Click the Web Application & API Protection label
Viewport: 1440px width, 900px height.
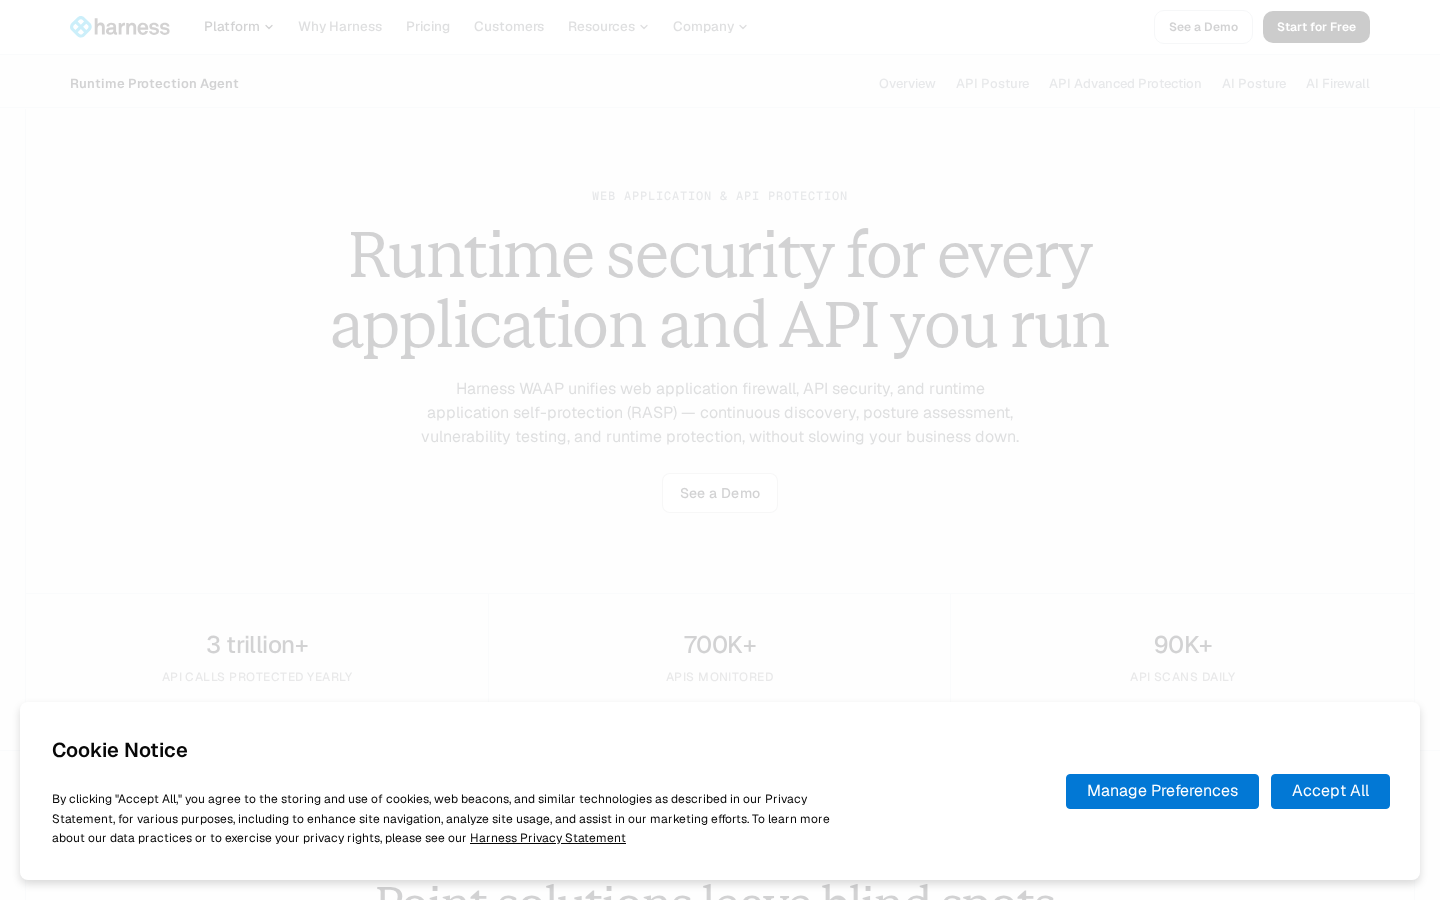click(720, 196)
